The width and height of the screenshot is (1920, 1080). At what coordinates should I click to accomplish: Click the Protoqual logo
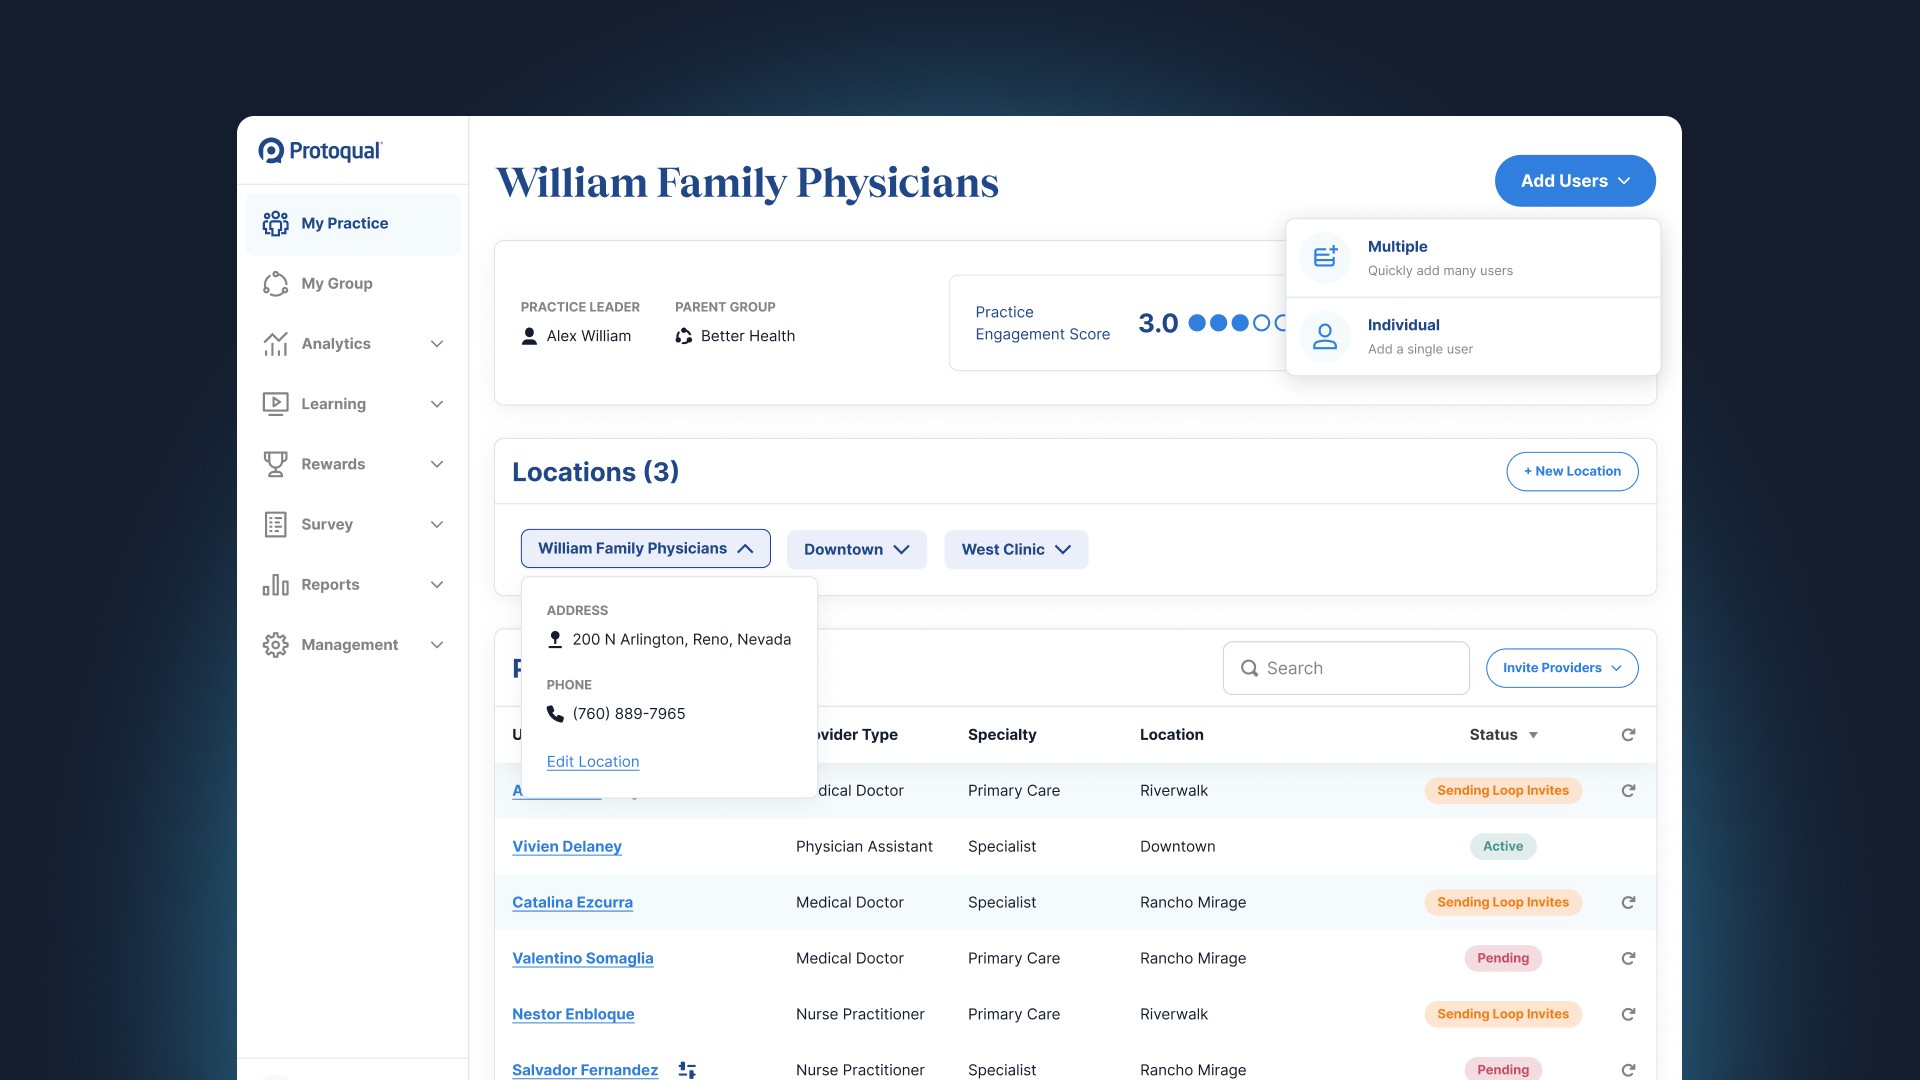pyautogui.click(x=320, y=151)
